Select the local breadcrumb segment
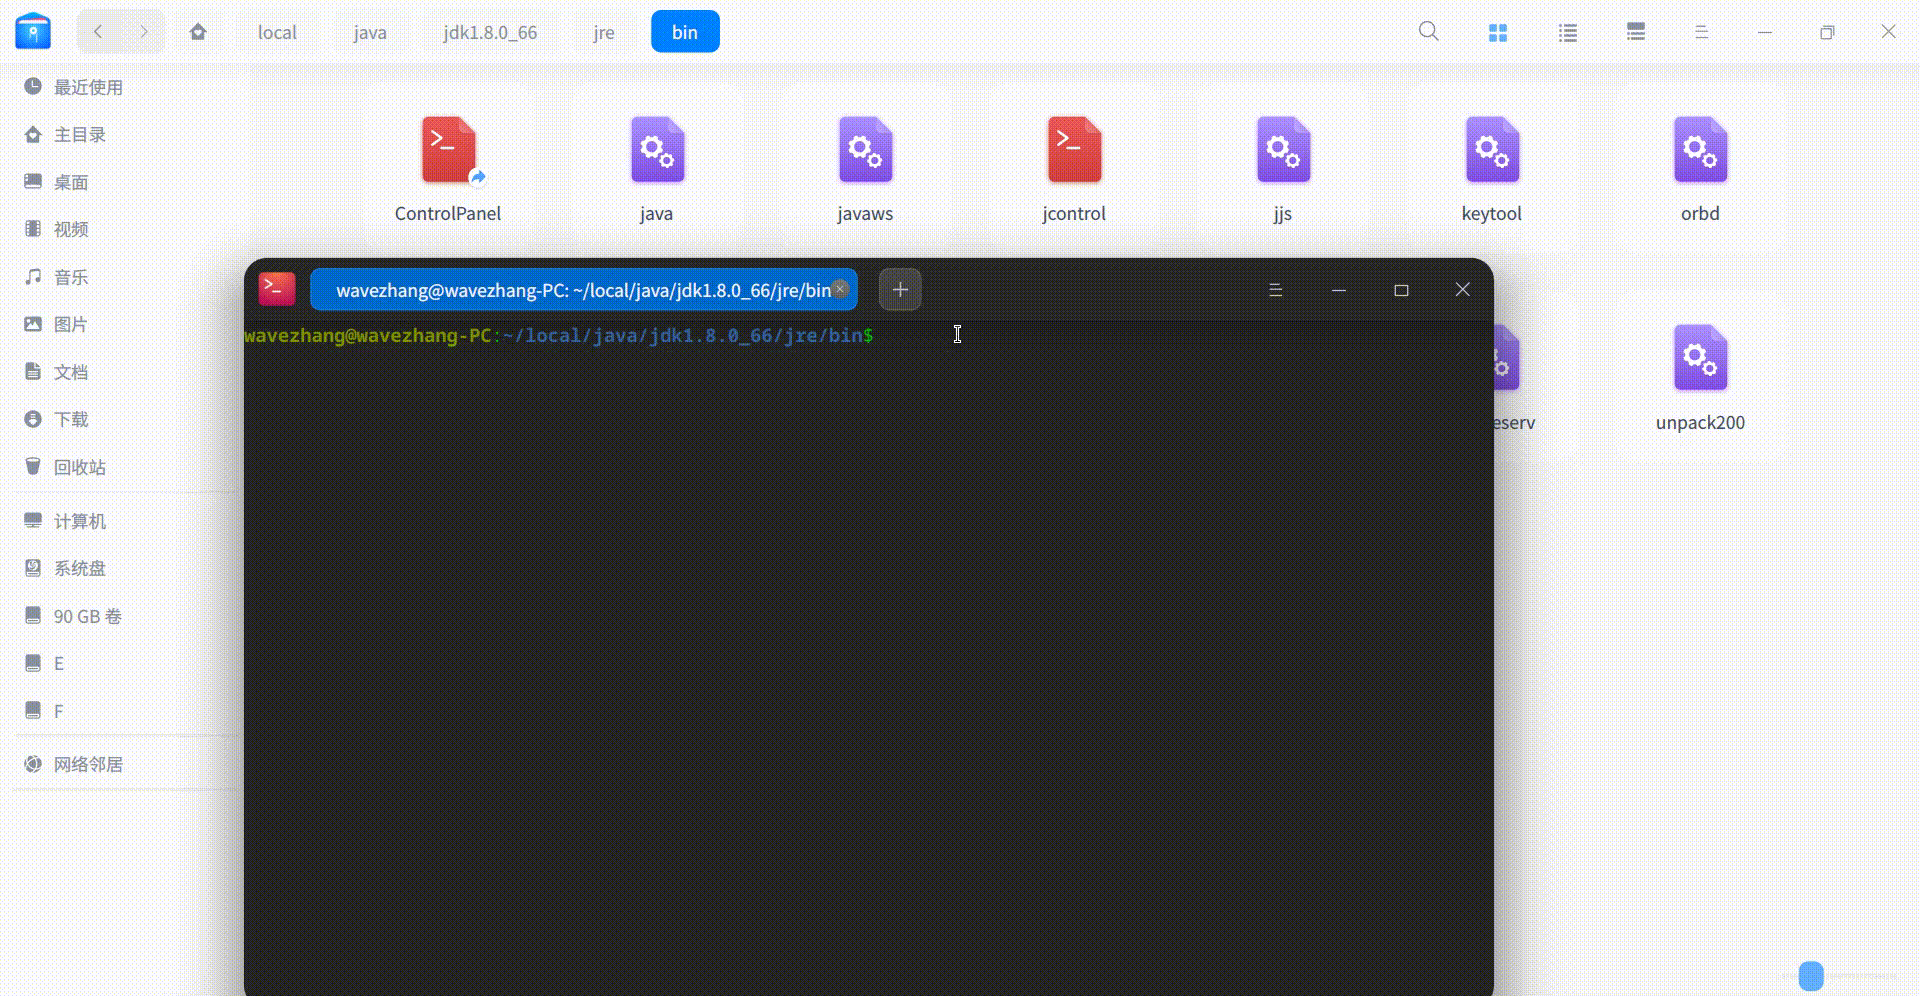 click(x=275, y=31)
